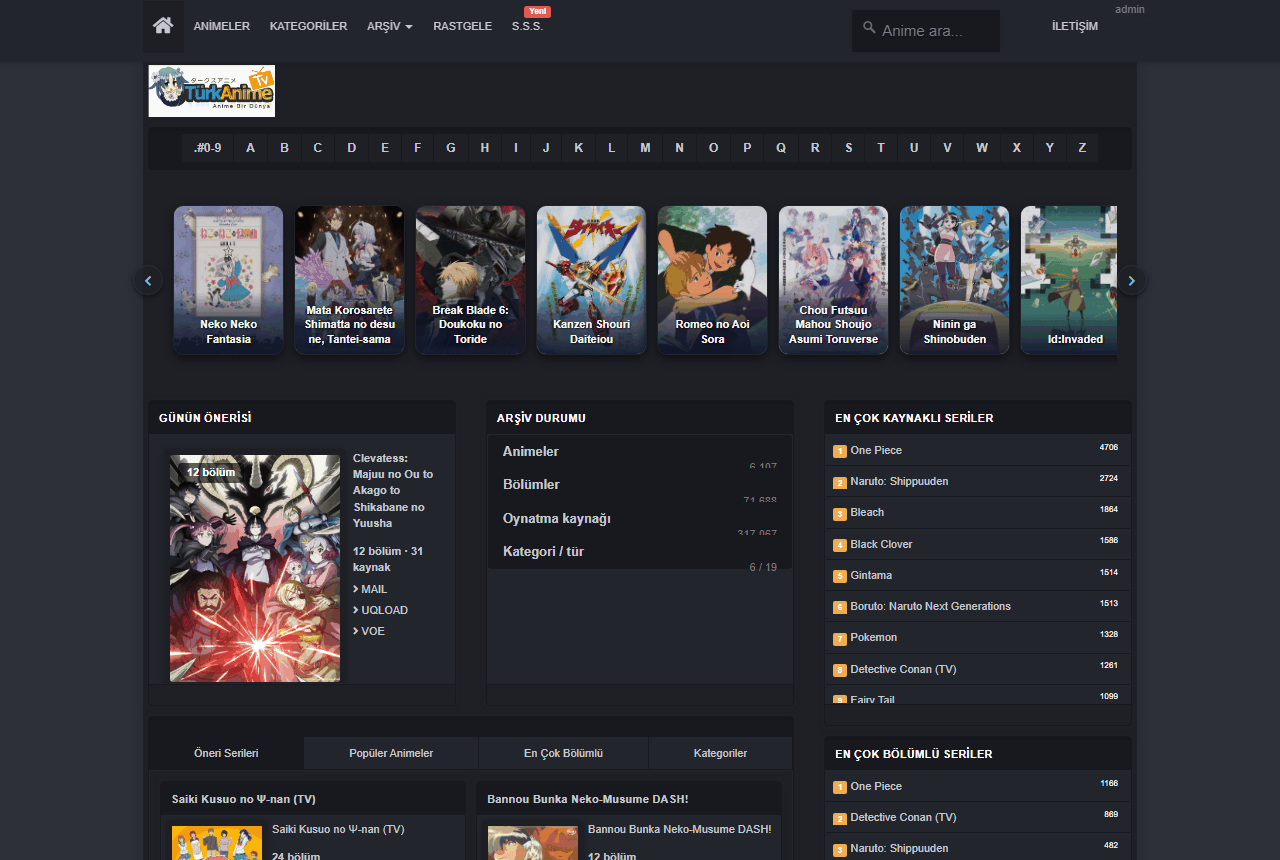The image size is (1280, 860).
Task: Open the S.S.S. menu item
Action: click(527, 26)
